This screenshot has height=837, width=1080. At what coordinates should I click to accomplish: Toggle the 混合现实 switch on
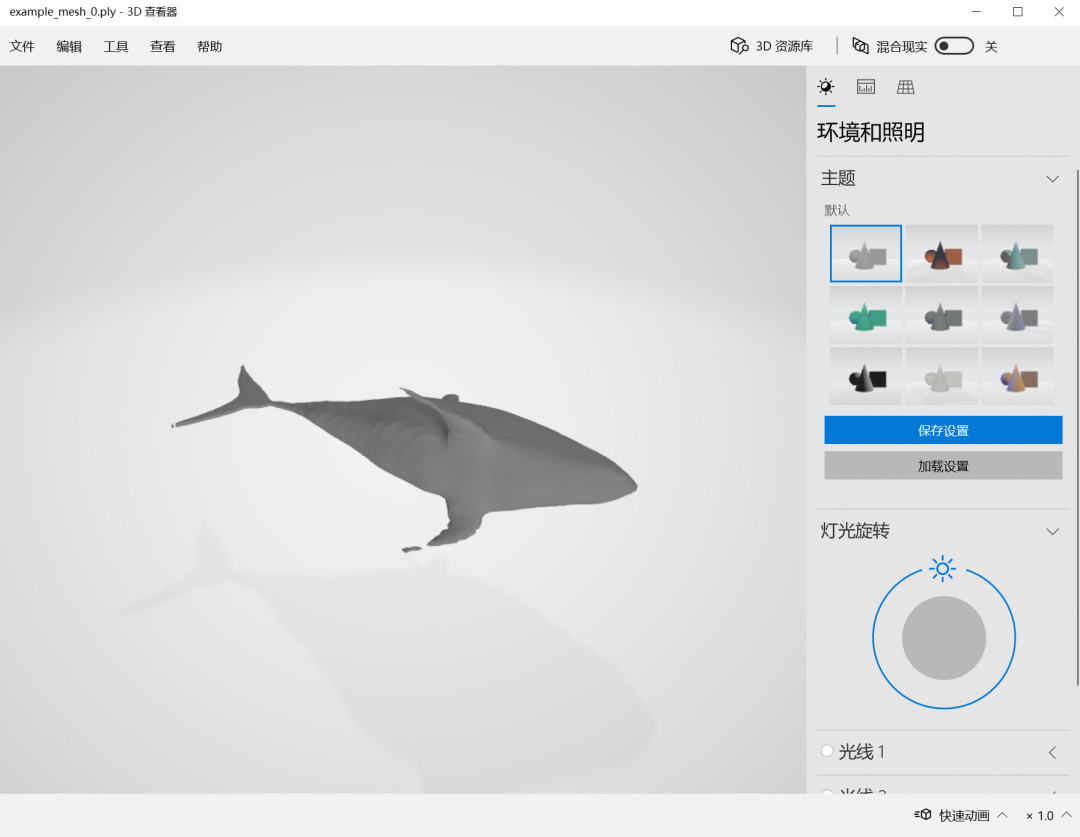954,46
